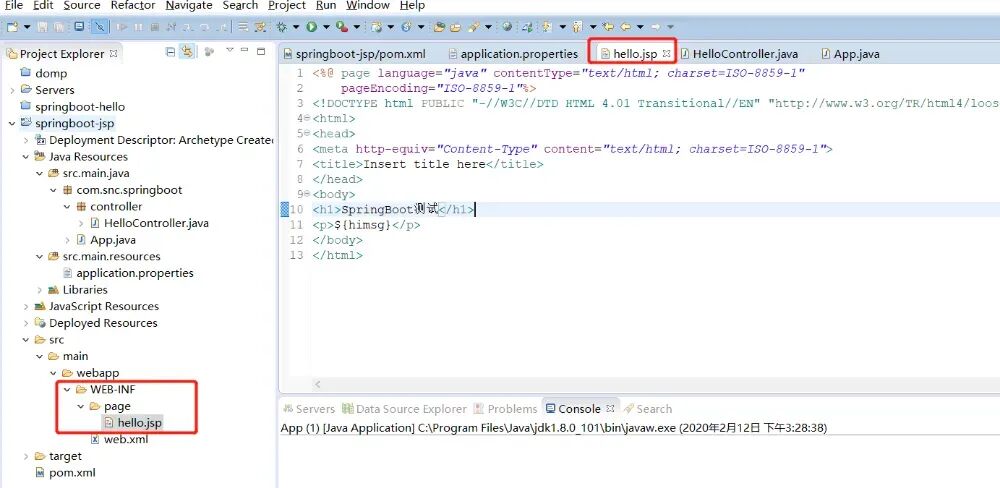Image resolution: width=1000 pixels, height=488 pixels.
Task: Open the Window menu
Action: coord(368,6)
